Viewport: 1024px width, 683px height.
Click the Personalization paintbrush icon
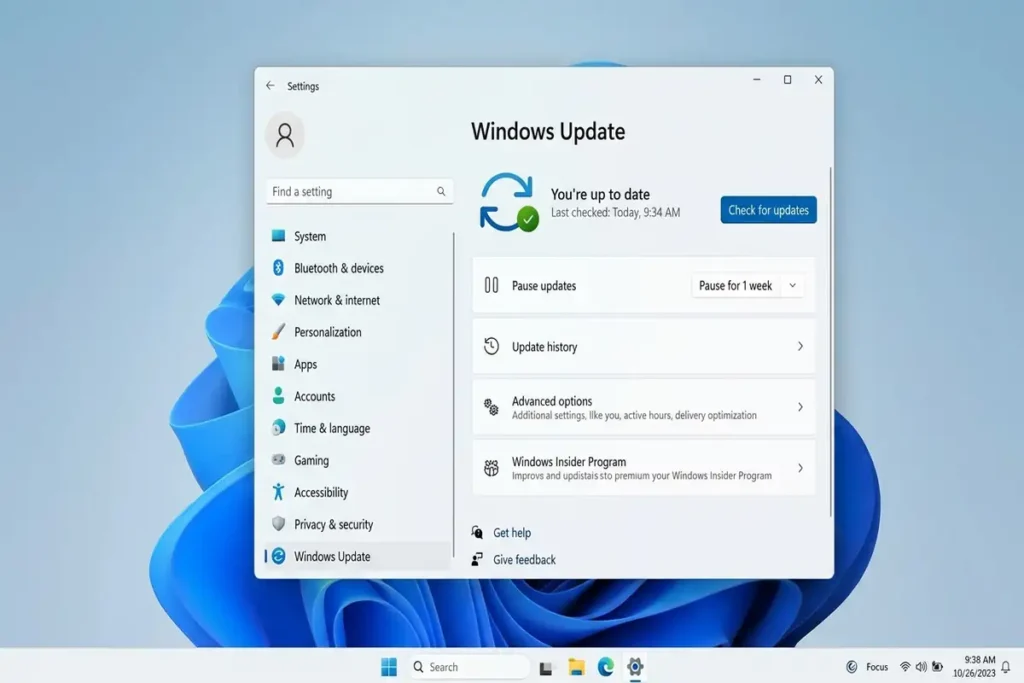click(x=278, y=332)
